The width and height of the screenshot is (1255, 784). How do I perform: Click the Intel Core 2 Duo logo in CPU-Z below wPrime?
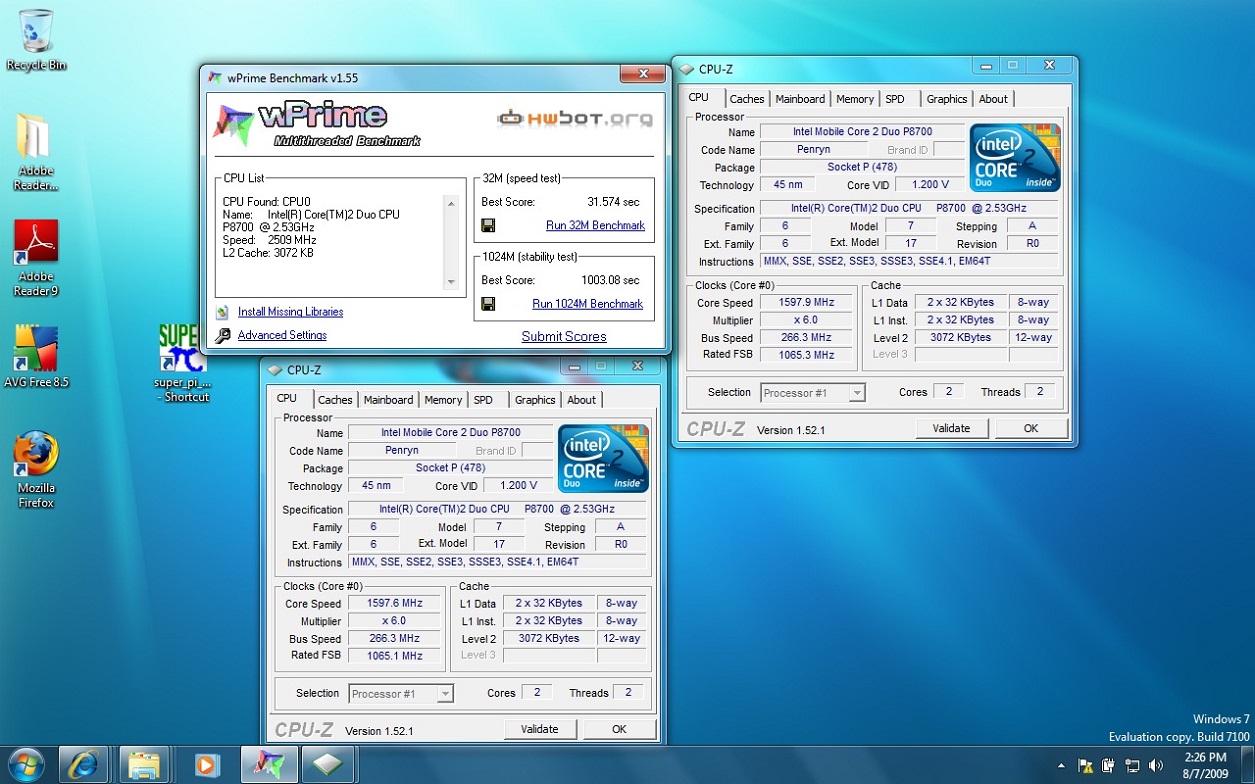pos(604,458)
